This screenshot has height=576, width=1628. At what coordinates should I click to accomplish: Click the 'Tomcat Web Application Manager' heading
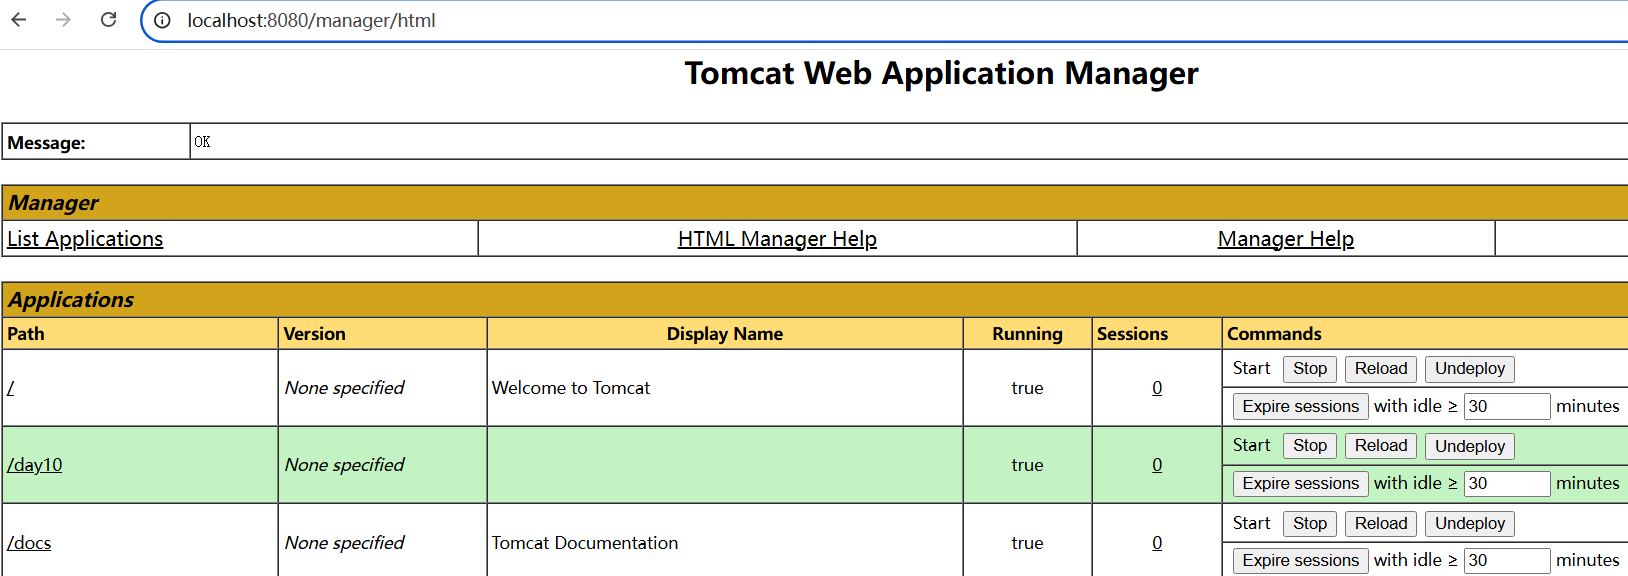(x=941, y=73)
